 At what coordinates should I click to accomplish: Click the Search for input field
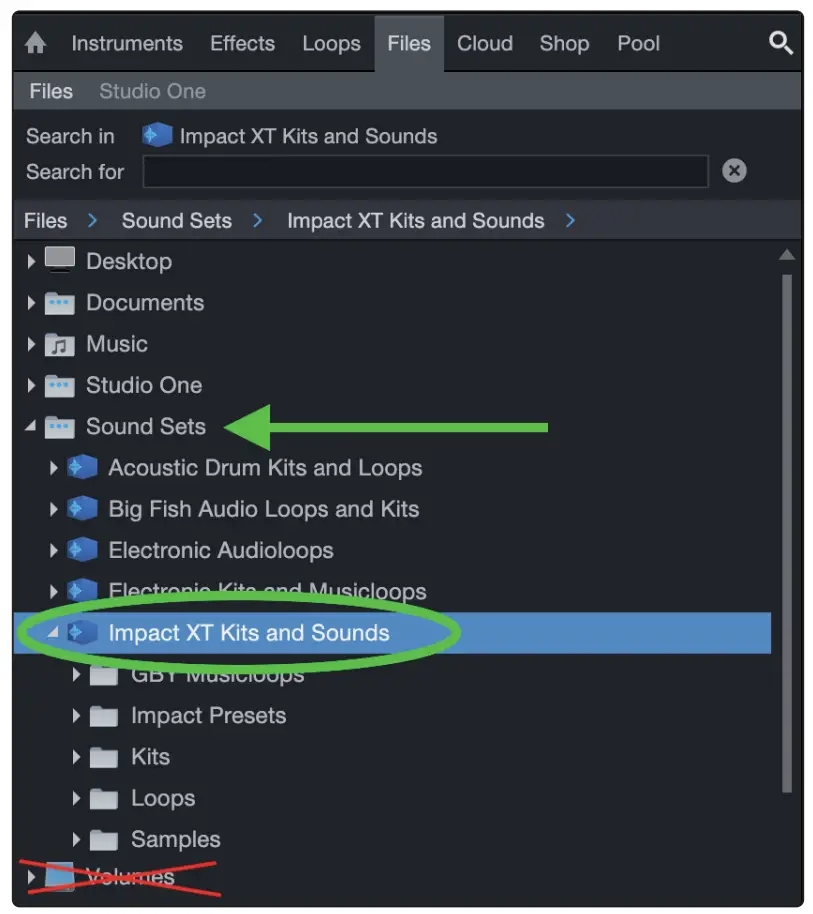tap(425, 172)
